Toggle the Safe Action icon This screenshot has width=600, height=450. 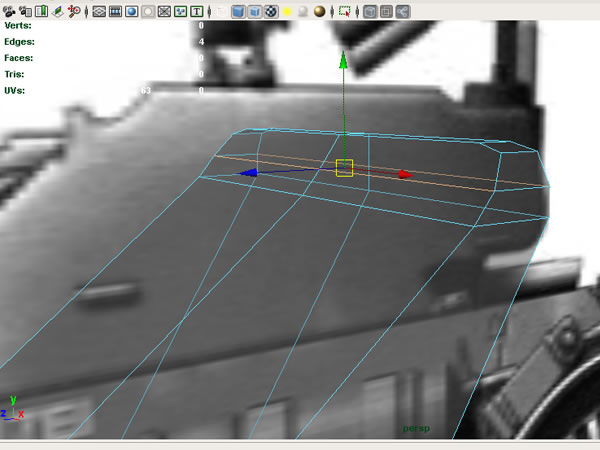[181, 11]
